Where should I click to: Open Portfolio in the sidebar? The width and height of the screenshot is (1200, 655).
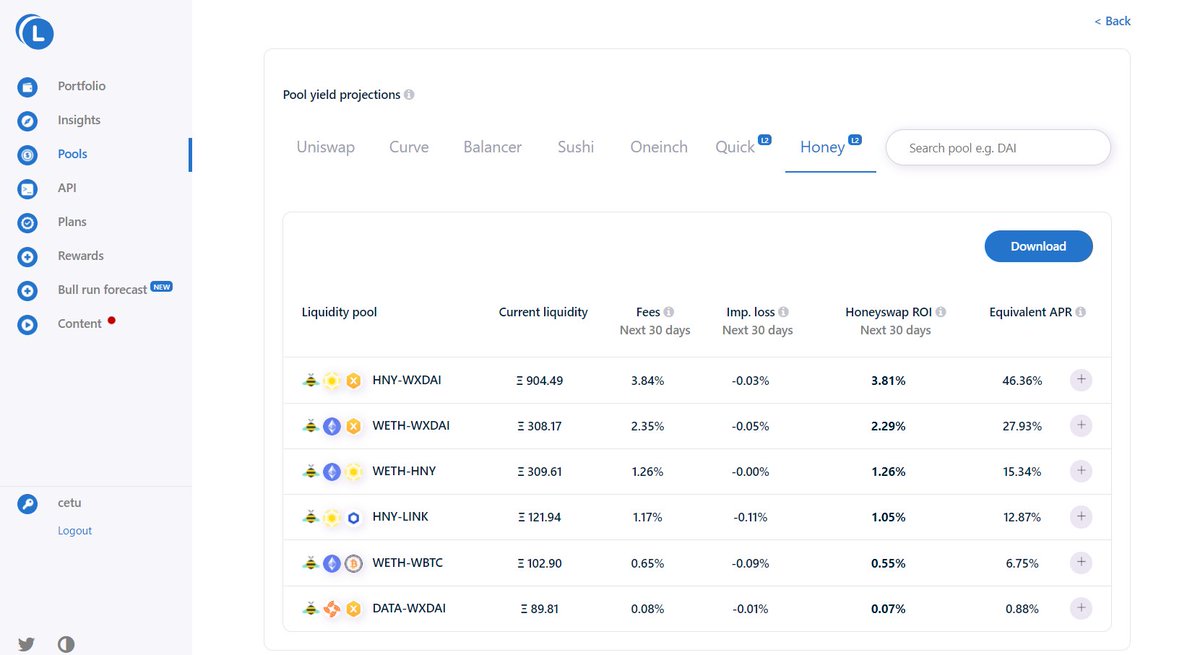pos(81,86)
